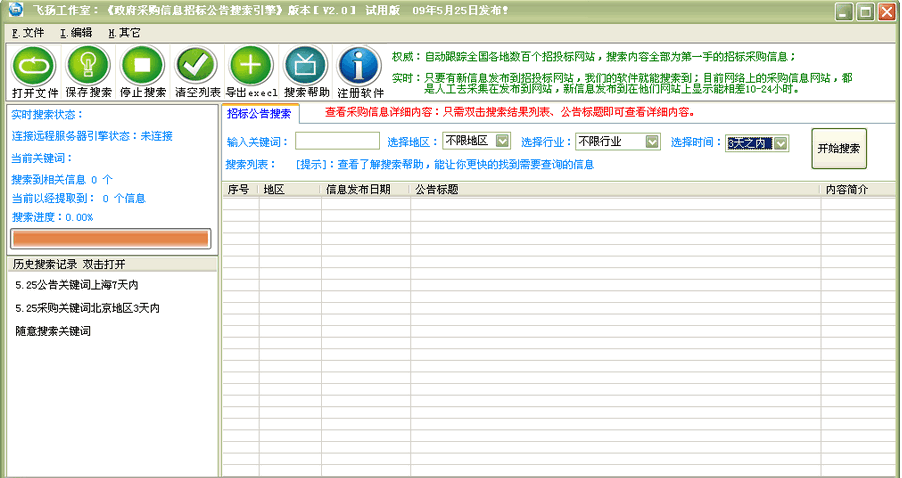
Task: Click the 当前以经提取到 0 个信息 text
Action: click(x=79, y=198)
